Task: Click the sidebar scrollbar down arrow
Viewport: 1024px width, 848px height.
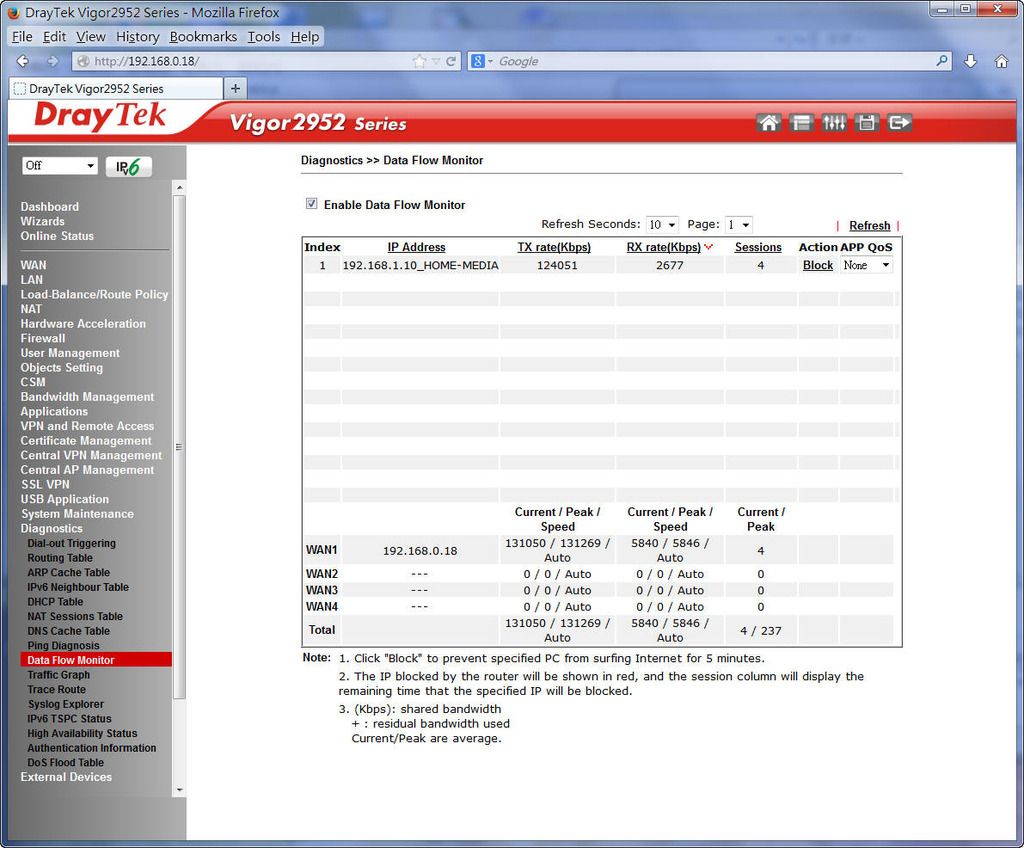Action: (180, 790)
